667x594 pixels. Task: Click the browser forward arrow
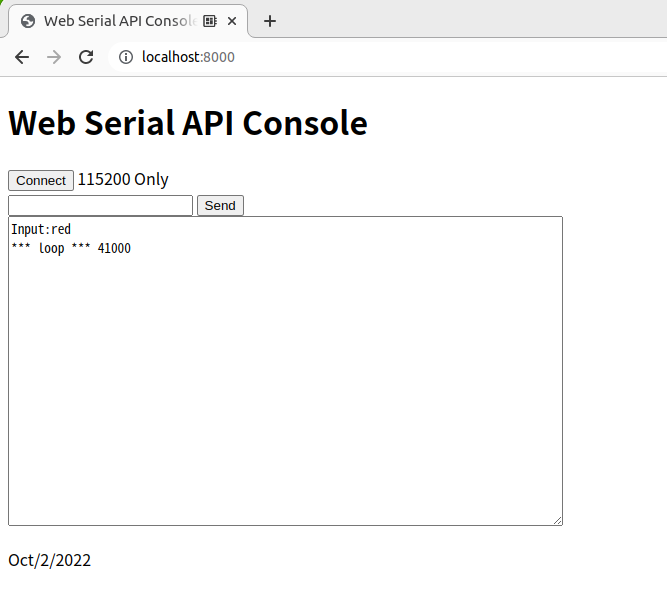(x=54, y=57)
